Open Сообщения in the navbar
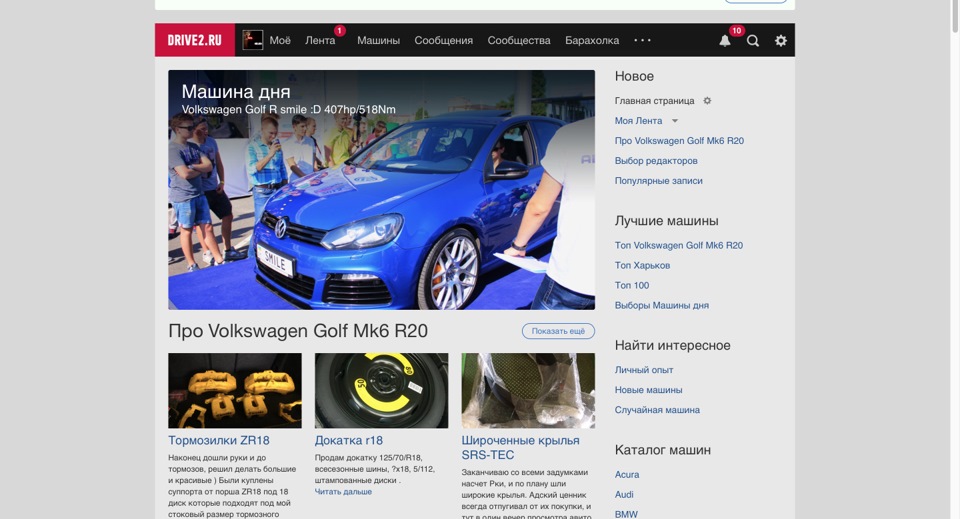Viewport: 960px width, 519px height. [443, 40]
